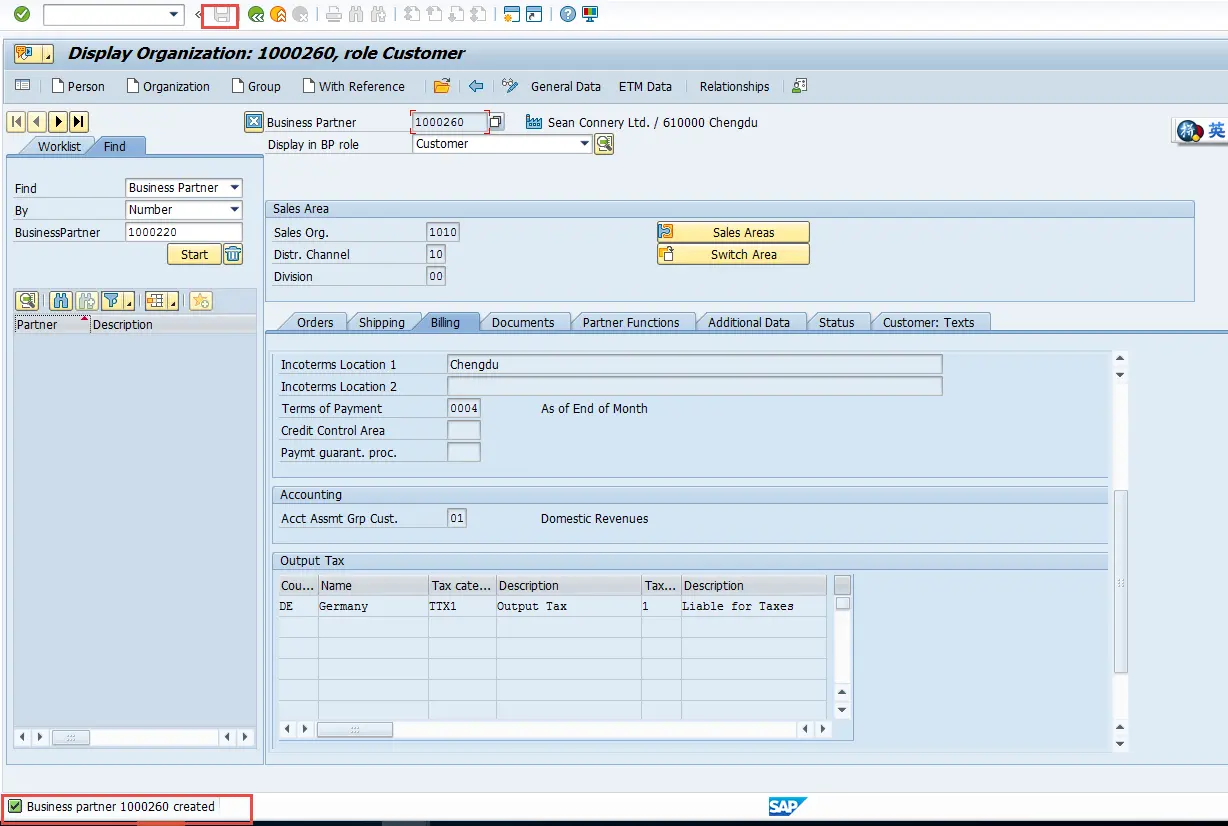The height and width of the screenshot is (826, 1228).
Task: Go to previous record arrow
Action: [37, 122]
